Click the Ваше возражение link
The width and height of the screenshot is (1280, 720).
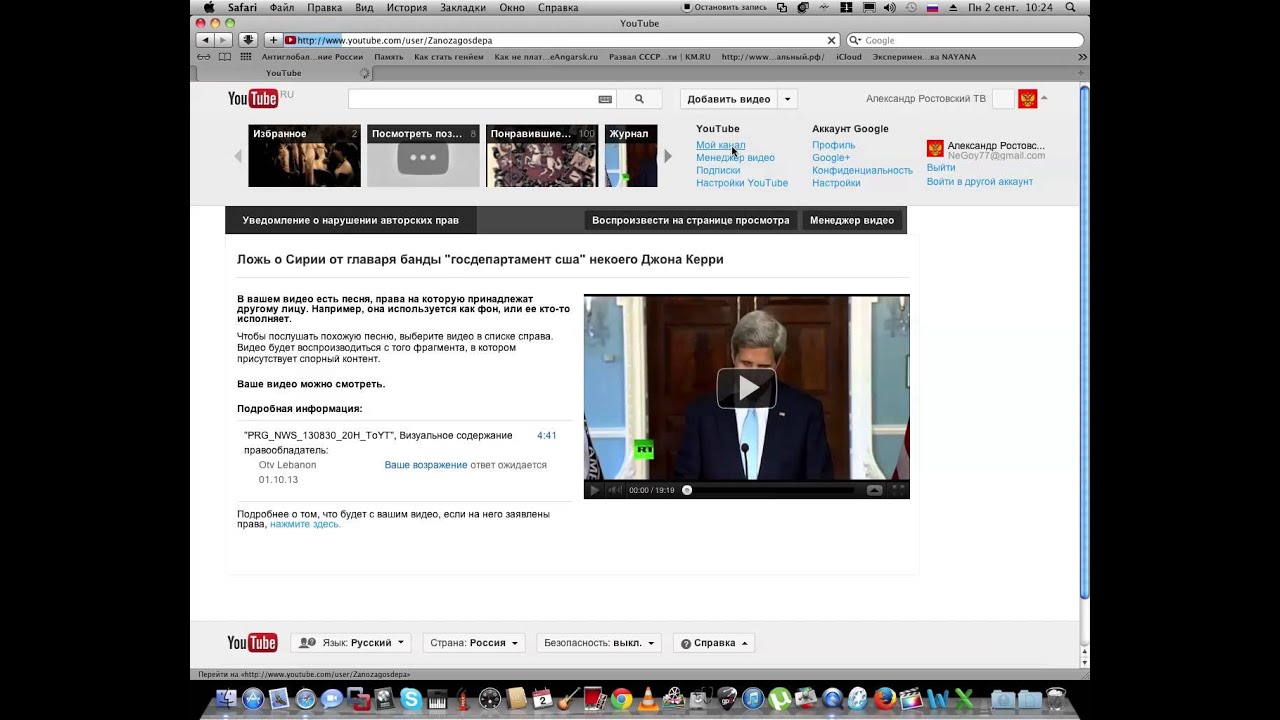coord(426,465)
